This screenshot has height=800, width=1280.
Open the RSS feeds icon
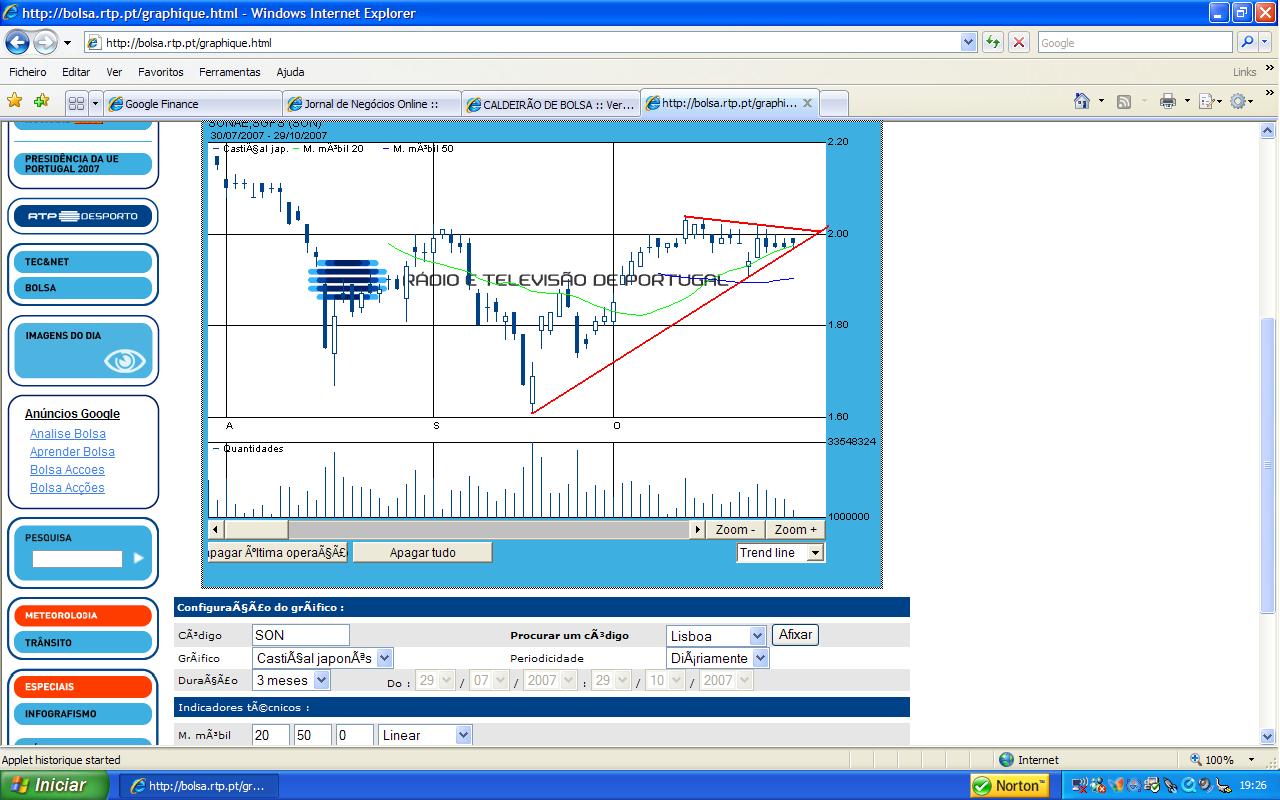tap(1124, 101)
